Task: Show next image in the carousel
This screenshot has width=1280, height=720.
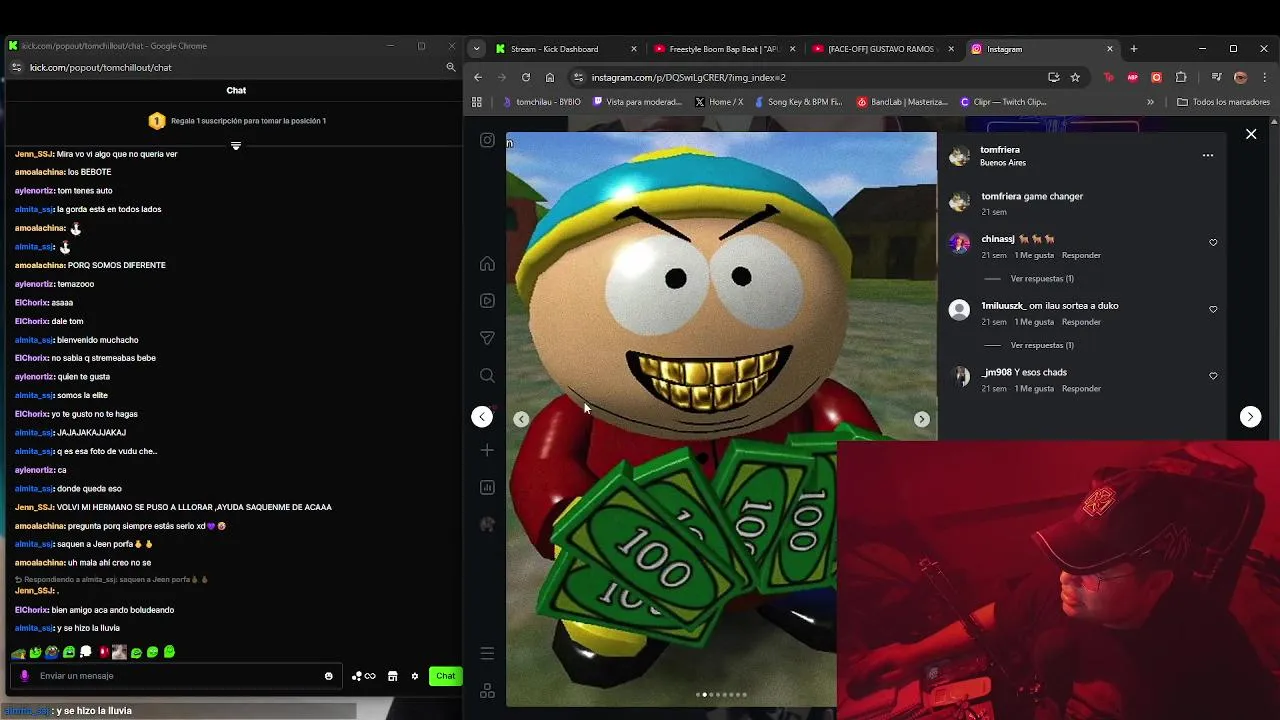Action: click(x=922, y=420)
